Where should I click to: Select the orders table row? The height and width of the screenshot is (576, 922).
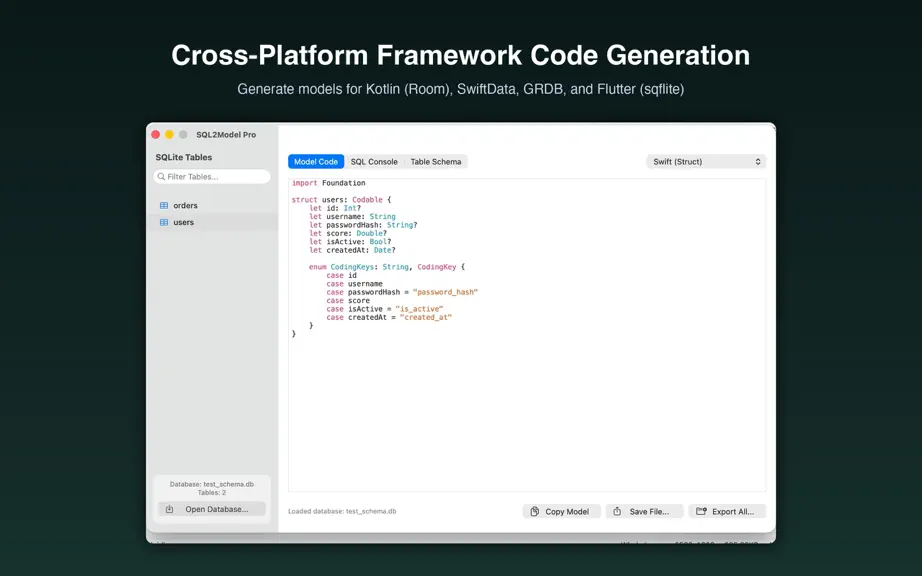[x=212, y=205]
